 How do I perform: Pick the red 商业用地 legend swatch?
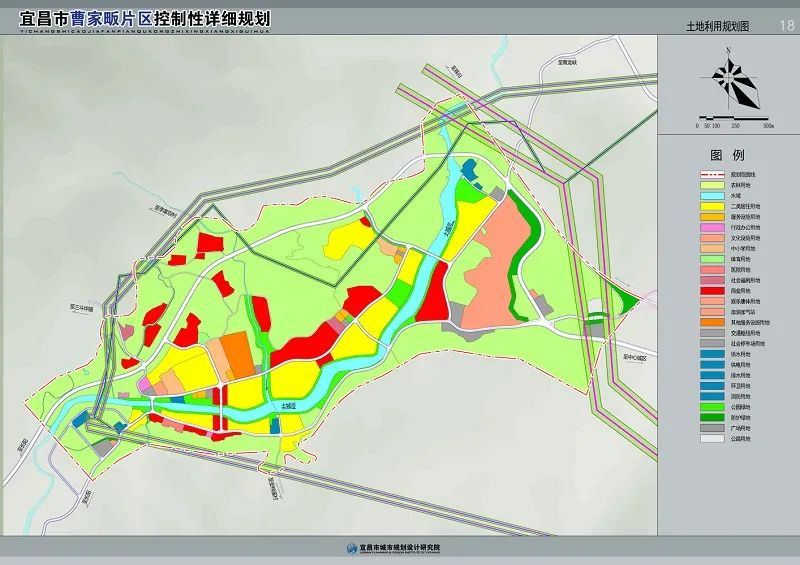coord(711,290)
